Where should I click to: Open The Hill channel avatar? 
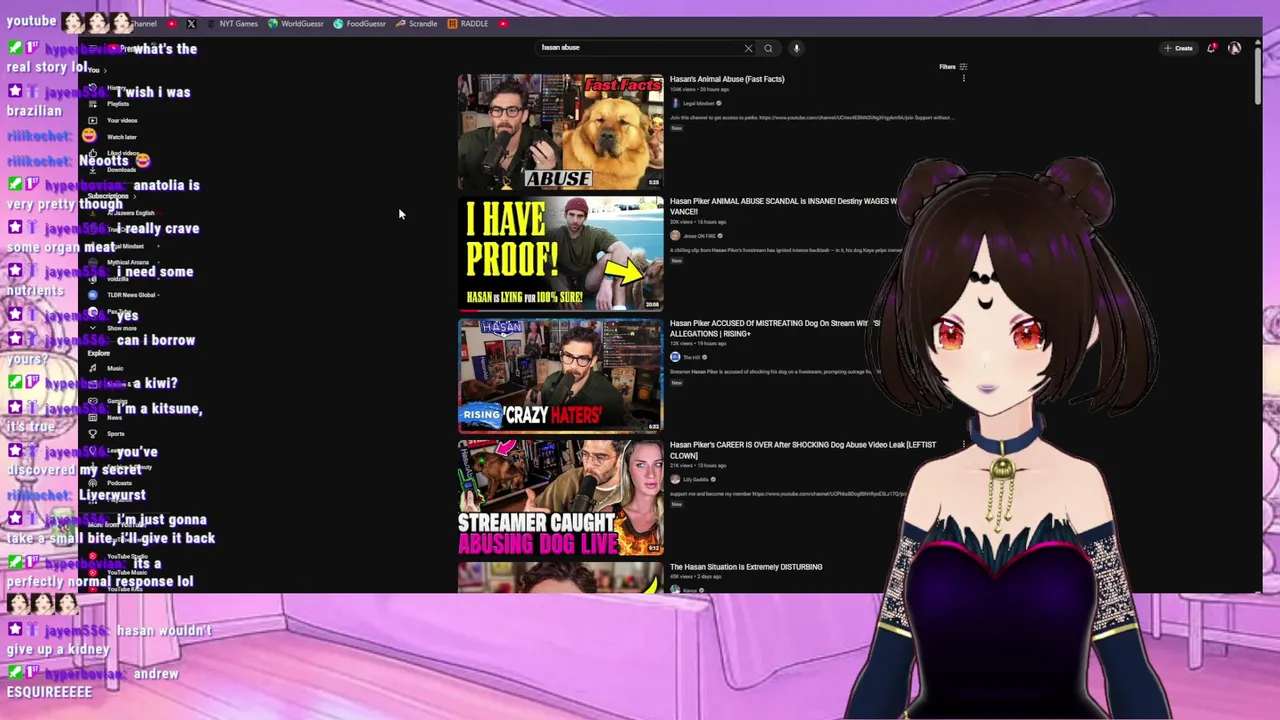point(675,357)
